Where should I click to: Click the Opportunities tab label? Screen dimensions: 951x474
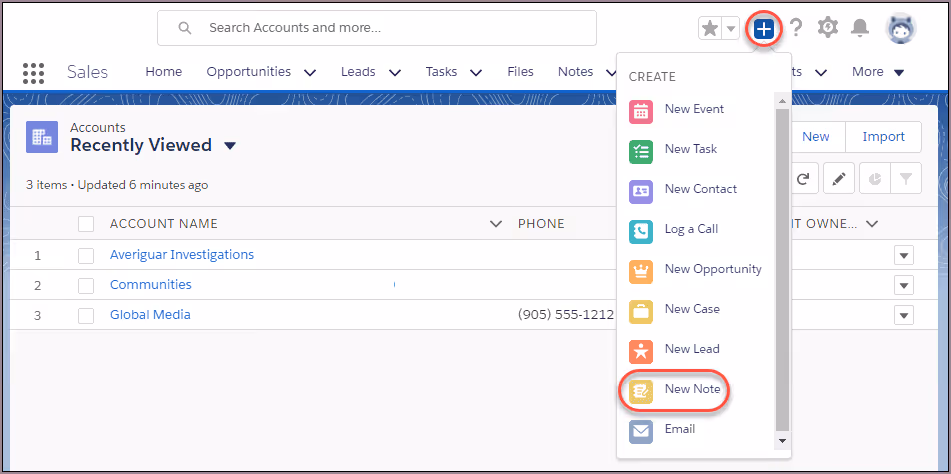pos(249,72)
